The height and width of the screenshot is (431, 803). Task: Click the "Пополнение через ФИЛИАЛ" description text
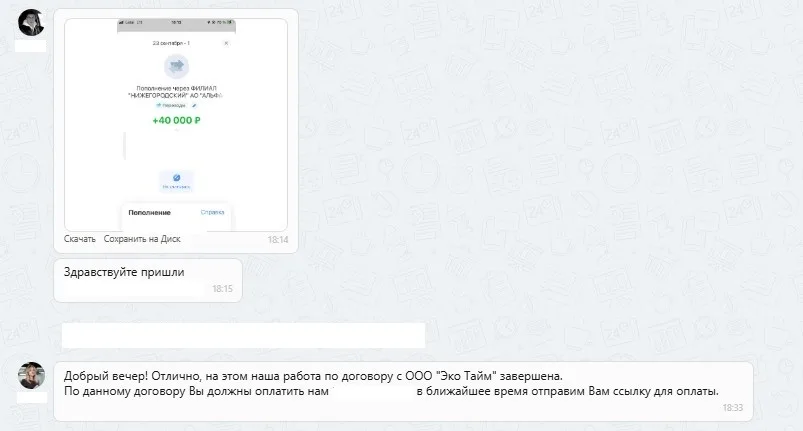176,92
